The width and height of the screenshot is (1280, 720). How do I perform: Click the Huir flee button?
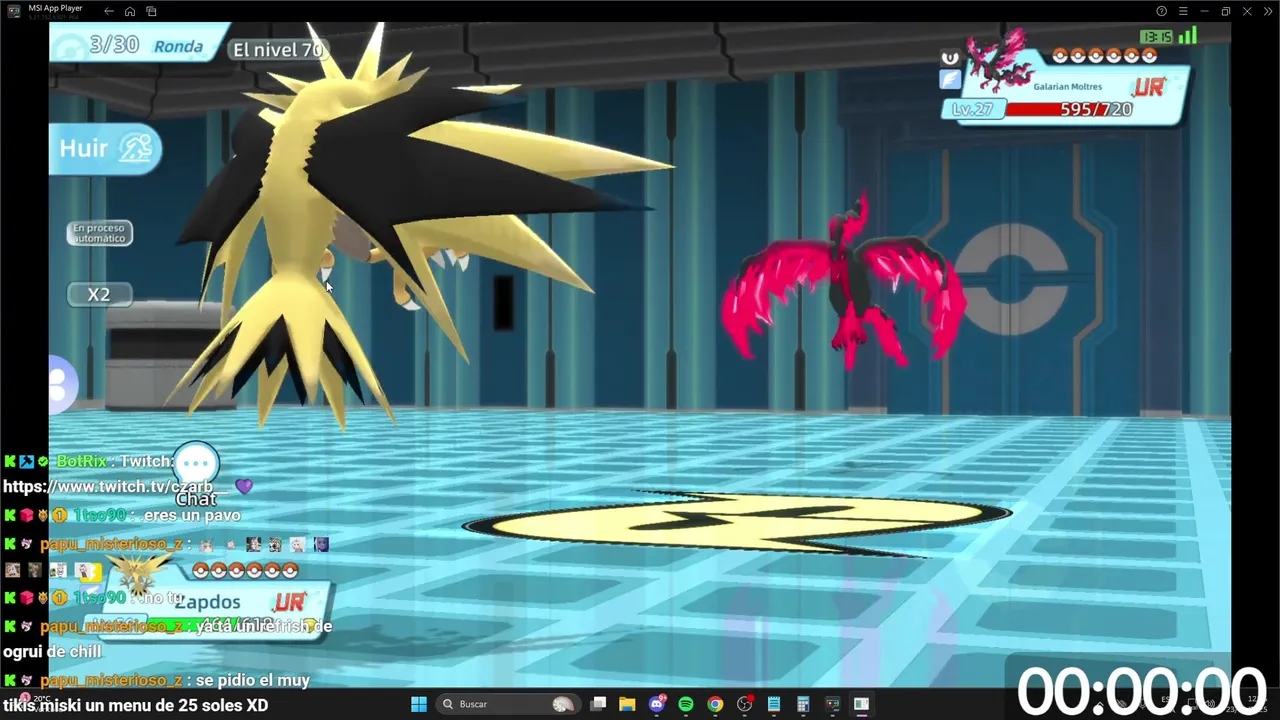pos(105,149)
